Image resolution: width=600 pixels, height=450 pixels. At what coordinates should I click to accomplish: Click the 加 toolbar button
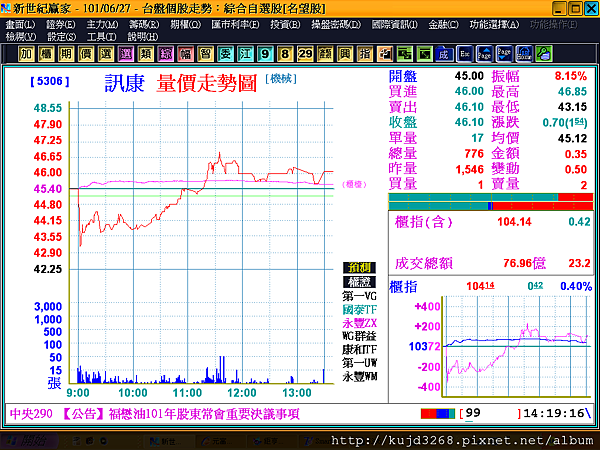click(x=26, y=54)
